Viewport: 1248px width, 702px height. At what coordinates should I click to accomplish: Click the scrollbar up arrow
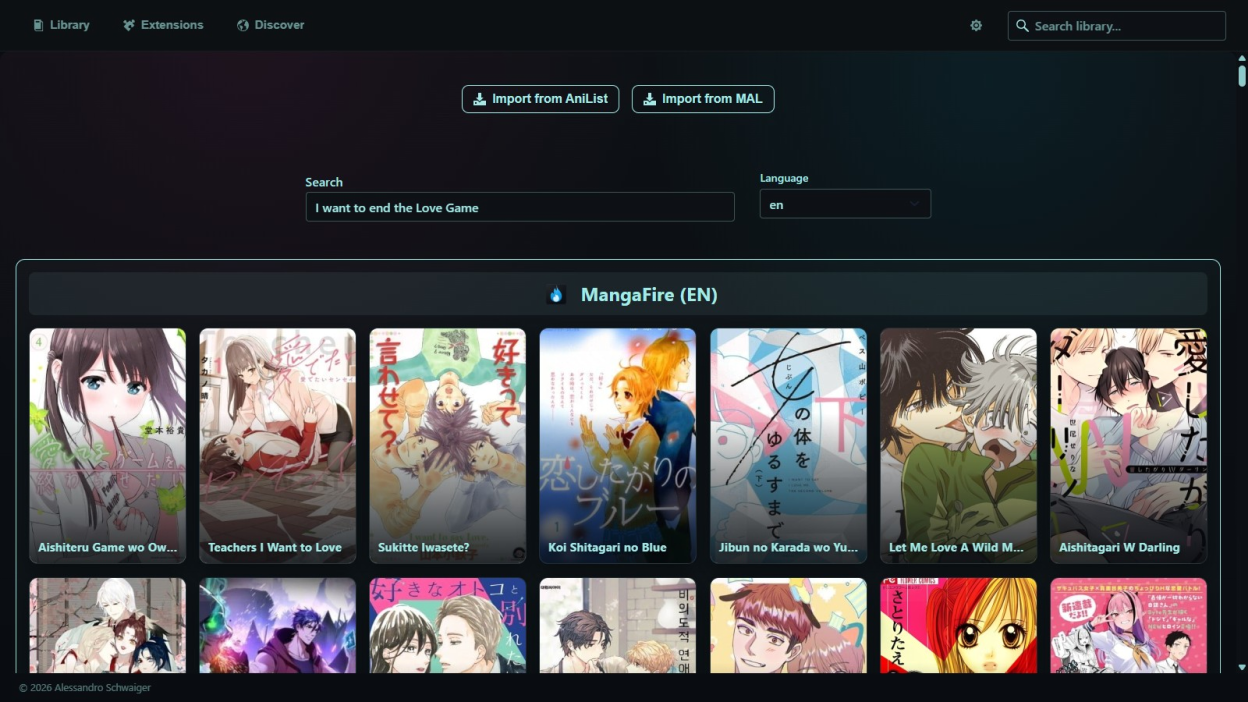(1242, 58)
